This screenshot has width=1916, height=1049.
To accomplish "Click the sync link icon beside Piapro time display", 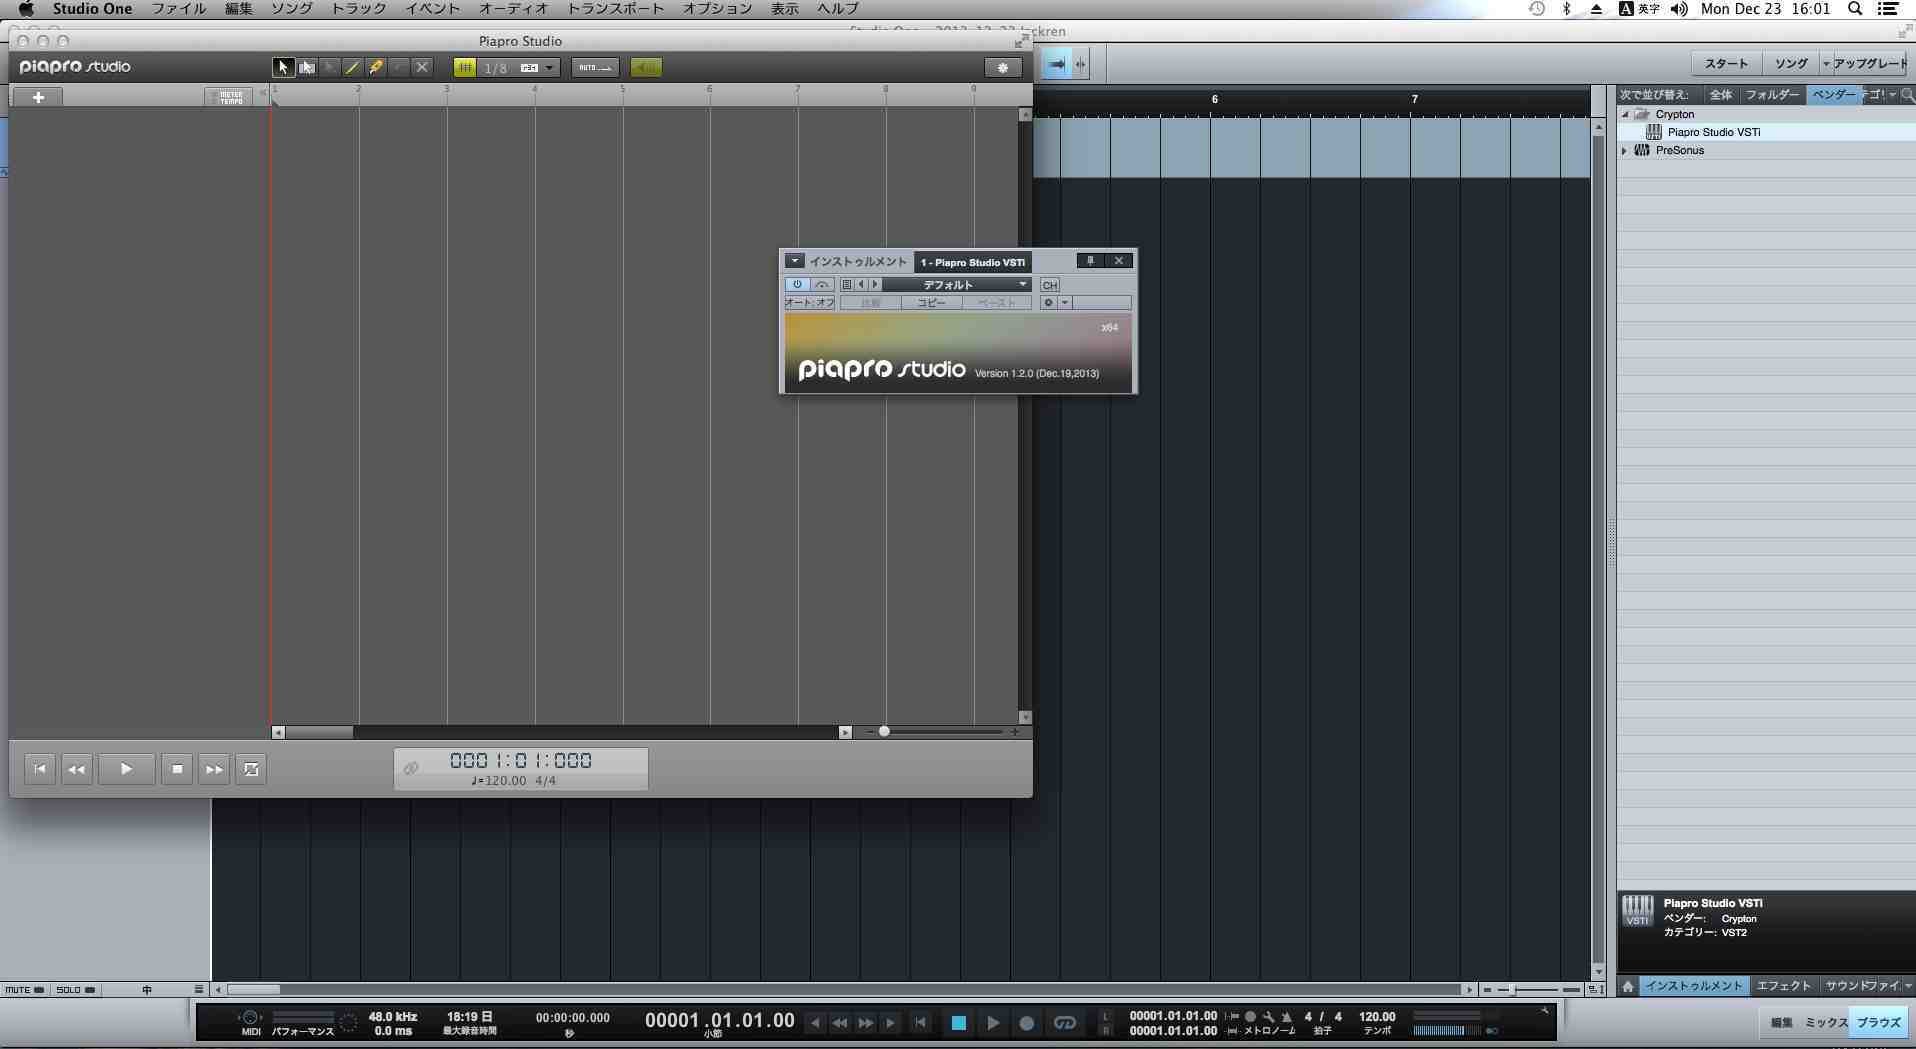I will (411, 768).
